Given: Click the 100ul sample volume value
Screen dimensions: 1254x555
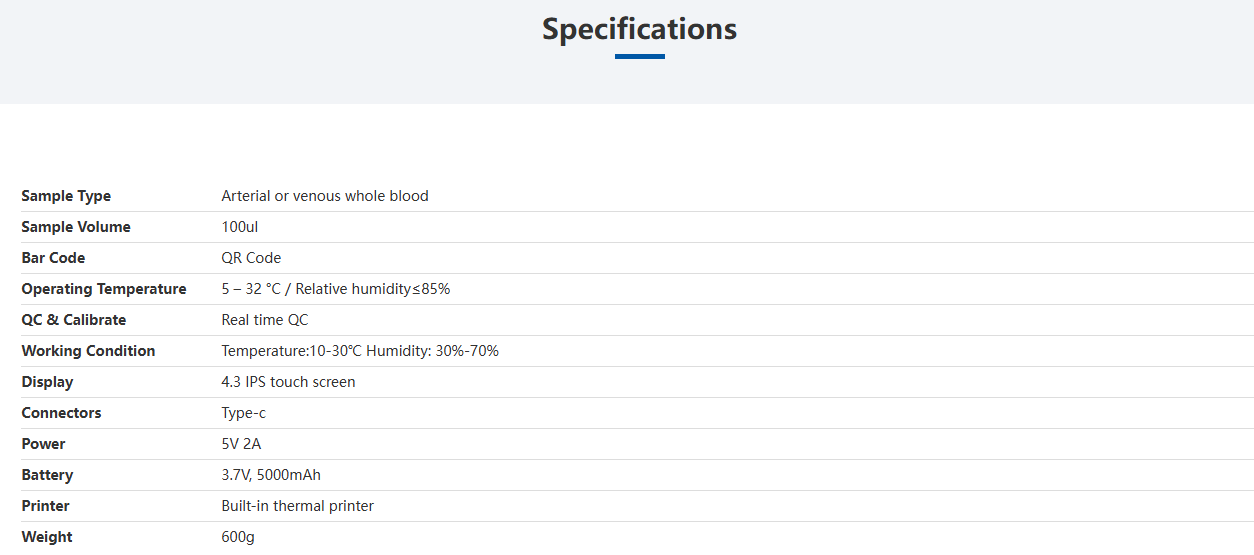Looking at the screenshot, I should [x=240, y=227].
